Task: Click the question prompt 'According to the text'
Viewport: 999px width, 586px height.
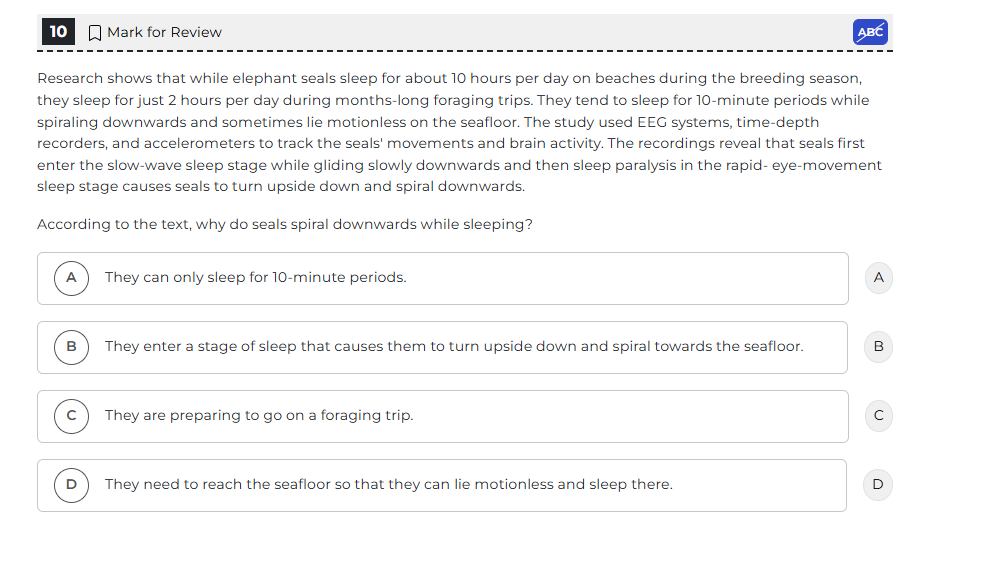Action: coord(285,224)
